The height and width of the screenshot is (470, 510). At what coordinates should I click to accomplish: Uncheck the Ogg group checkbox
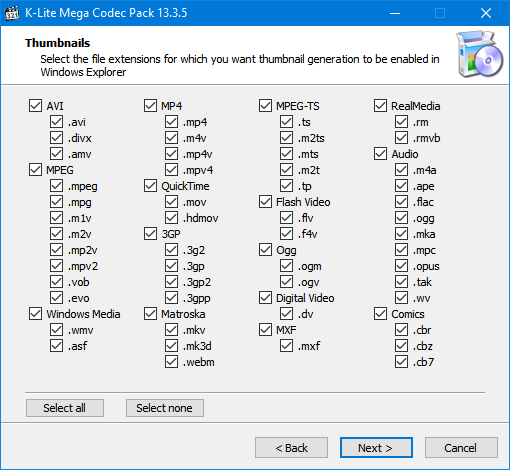coord(265,250)
